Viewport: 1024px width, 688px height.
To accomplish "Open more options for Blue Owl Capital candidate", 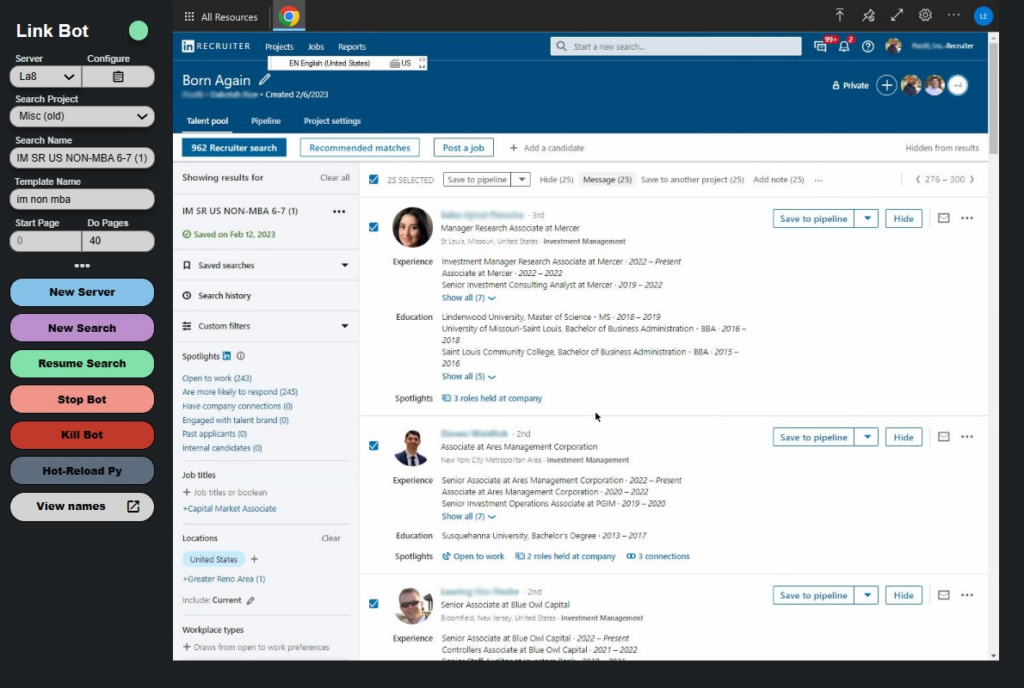I will pyautogui.click(x=967, y=595).
